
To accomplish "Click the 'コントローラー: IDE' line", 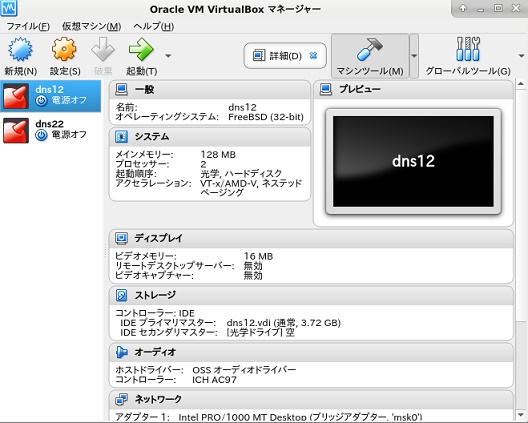I will pos(155,313).
